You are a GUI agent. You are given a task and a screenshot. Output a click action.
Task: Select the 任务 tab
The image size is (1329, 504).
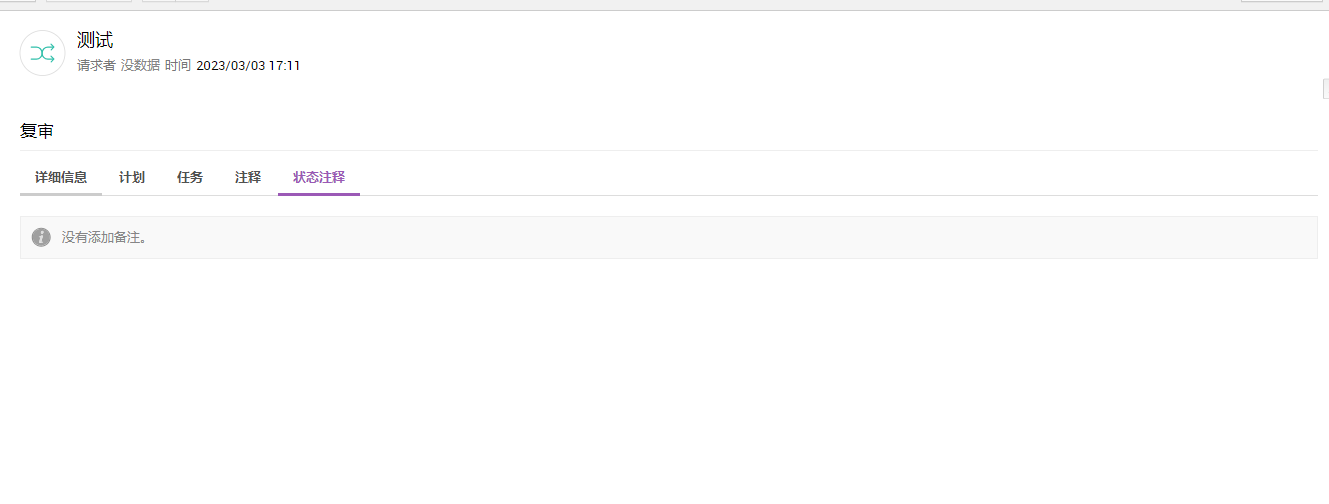point(190,177)
